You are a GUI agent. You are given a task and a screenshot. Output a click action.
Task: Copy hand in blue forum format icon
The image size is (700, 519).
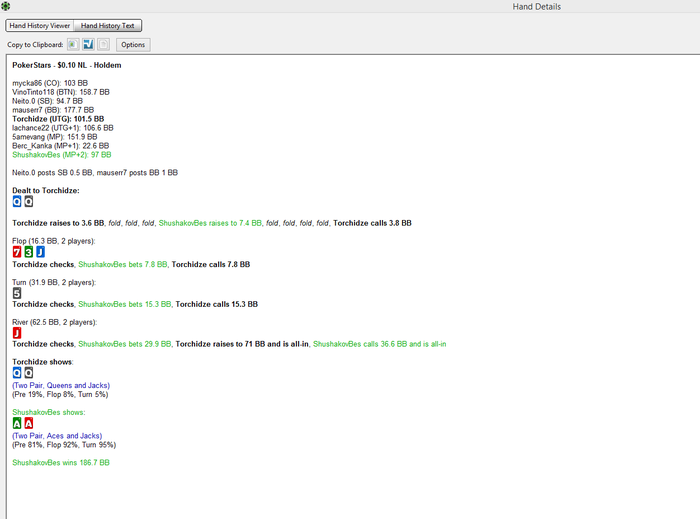point(88,45)
